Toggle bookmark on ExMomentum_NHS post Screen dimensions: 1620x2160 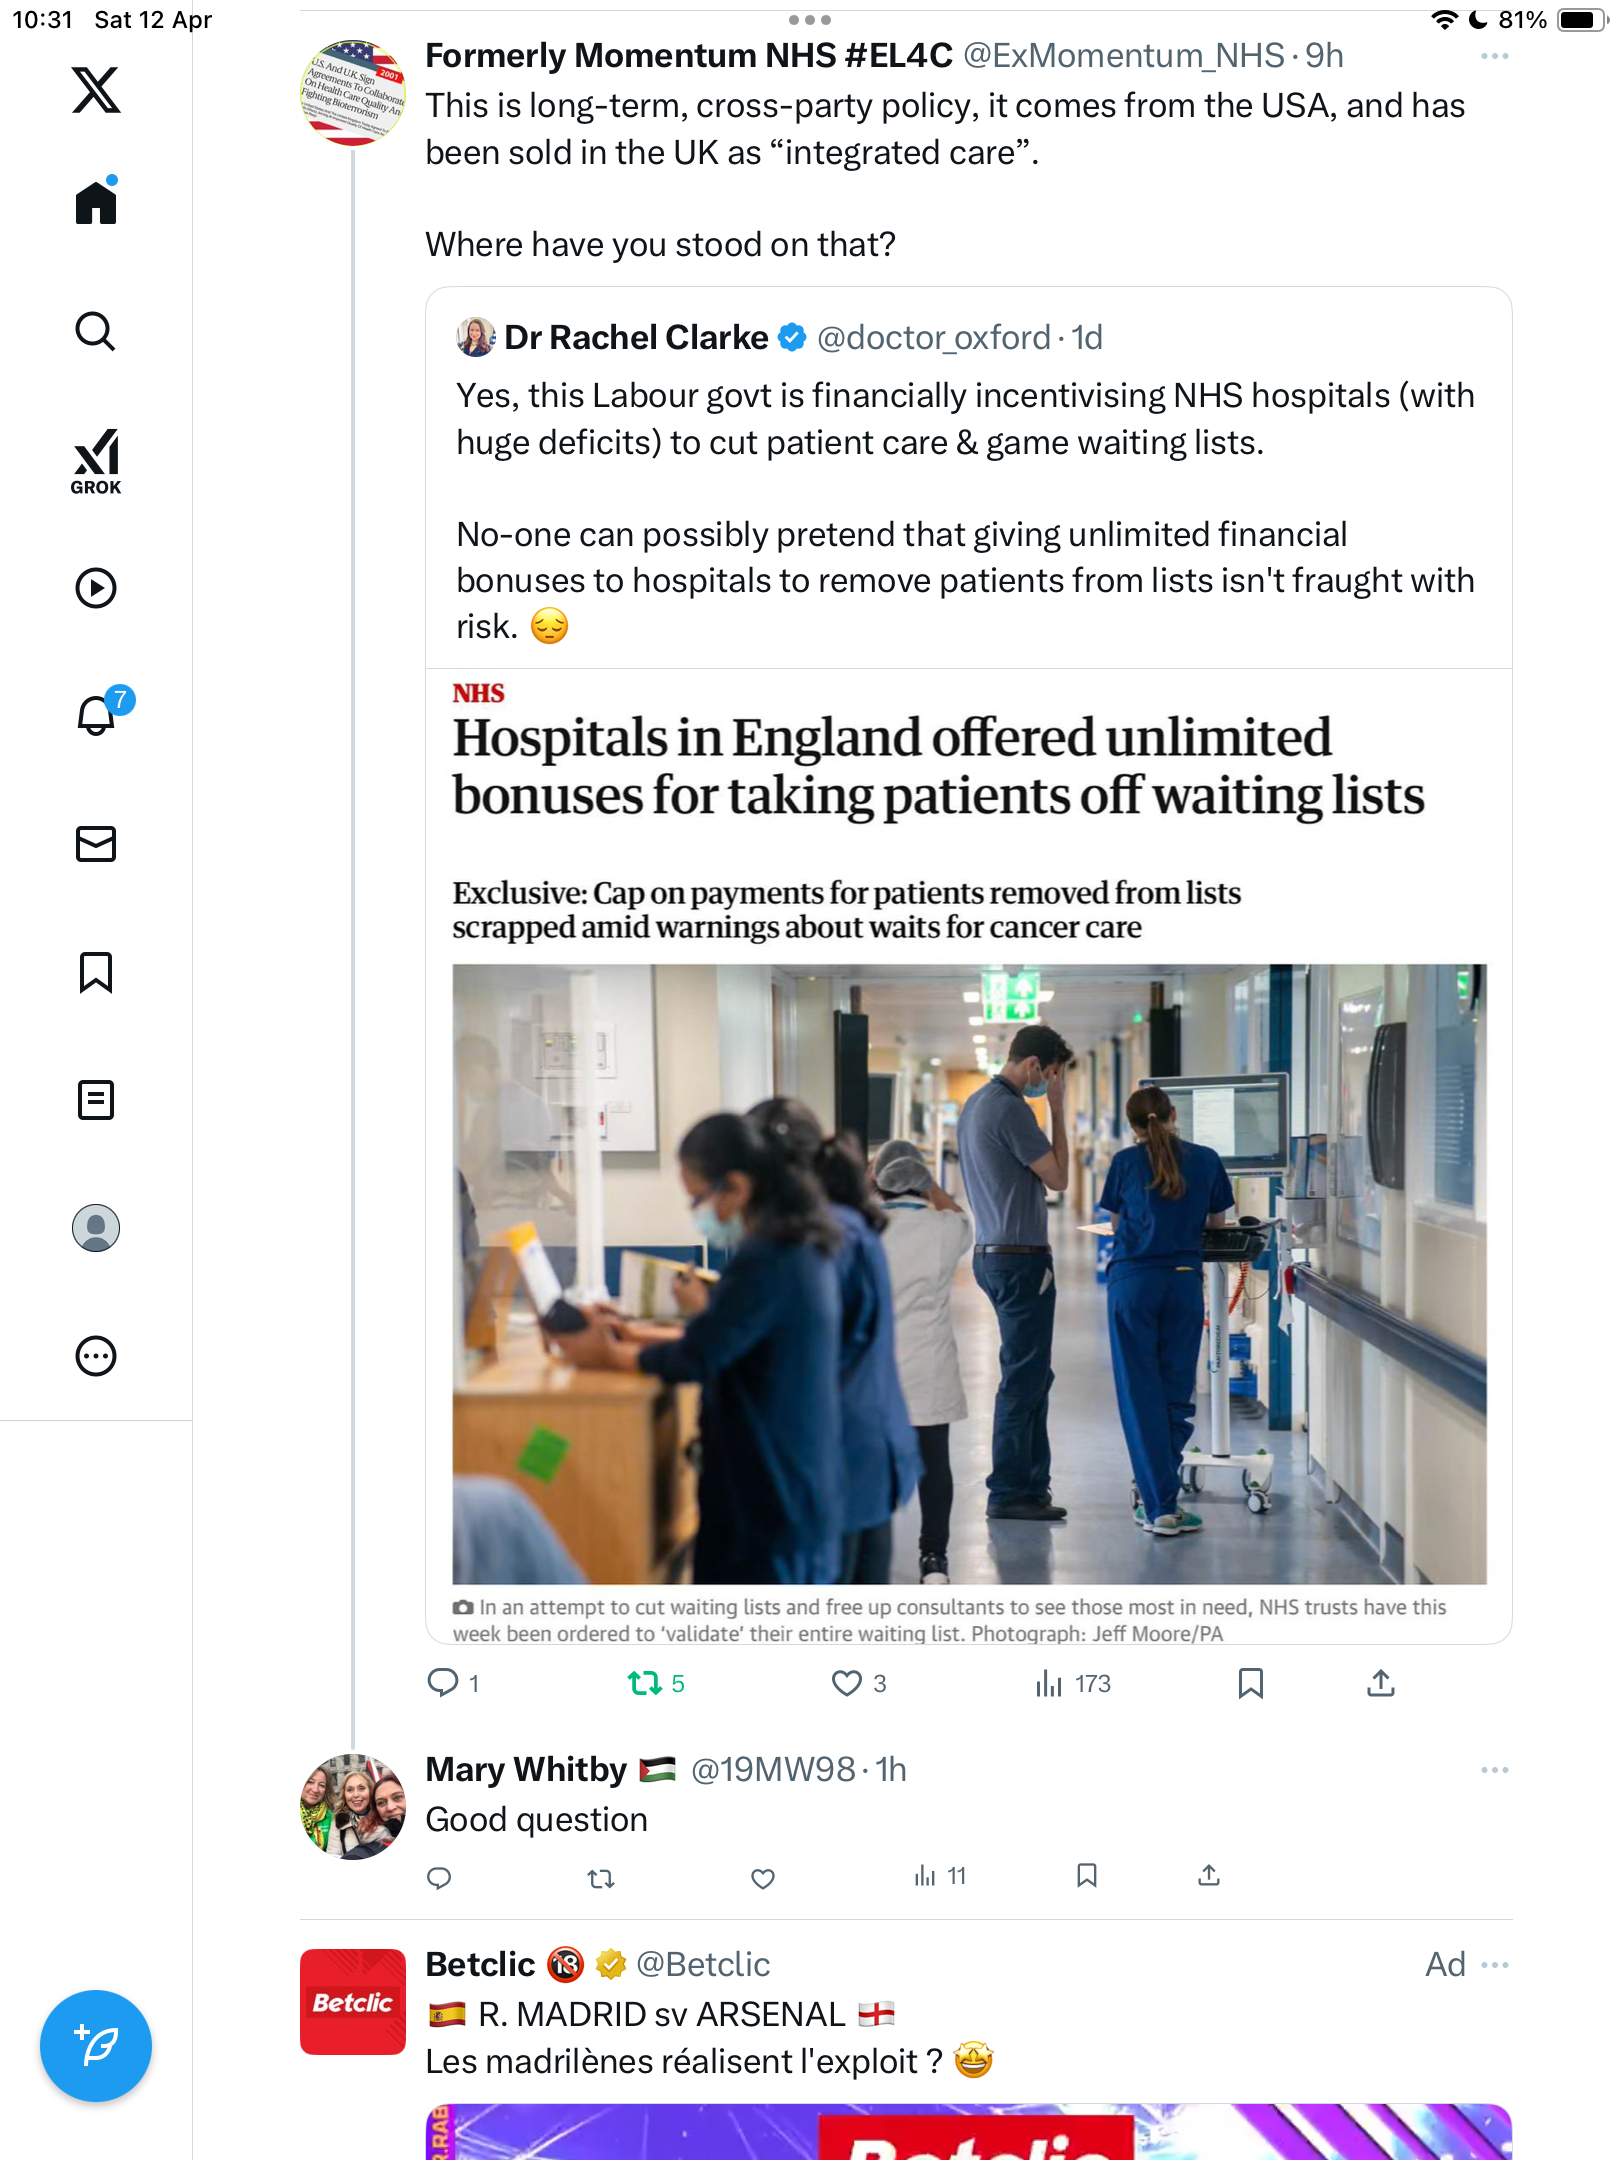pyautogui.click(x=1250, y=1684)
